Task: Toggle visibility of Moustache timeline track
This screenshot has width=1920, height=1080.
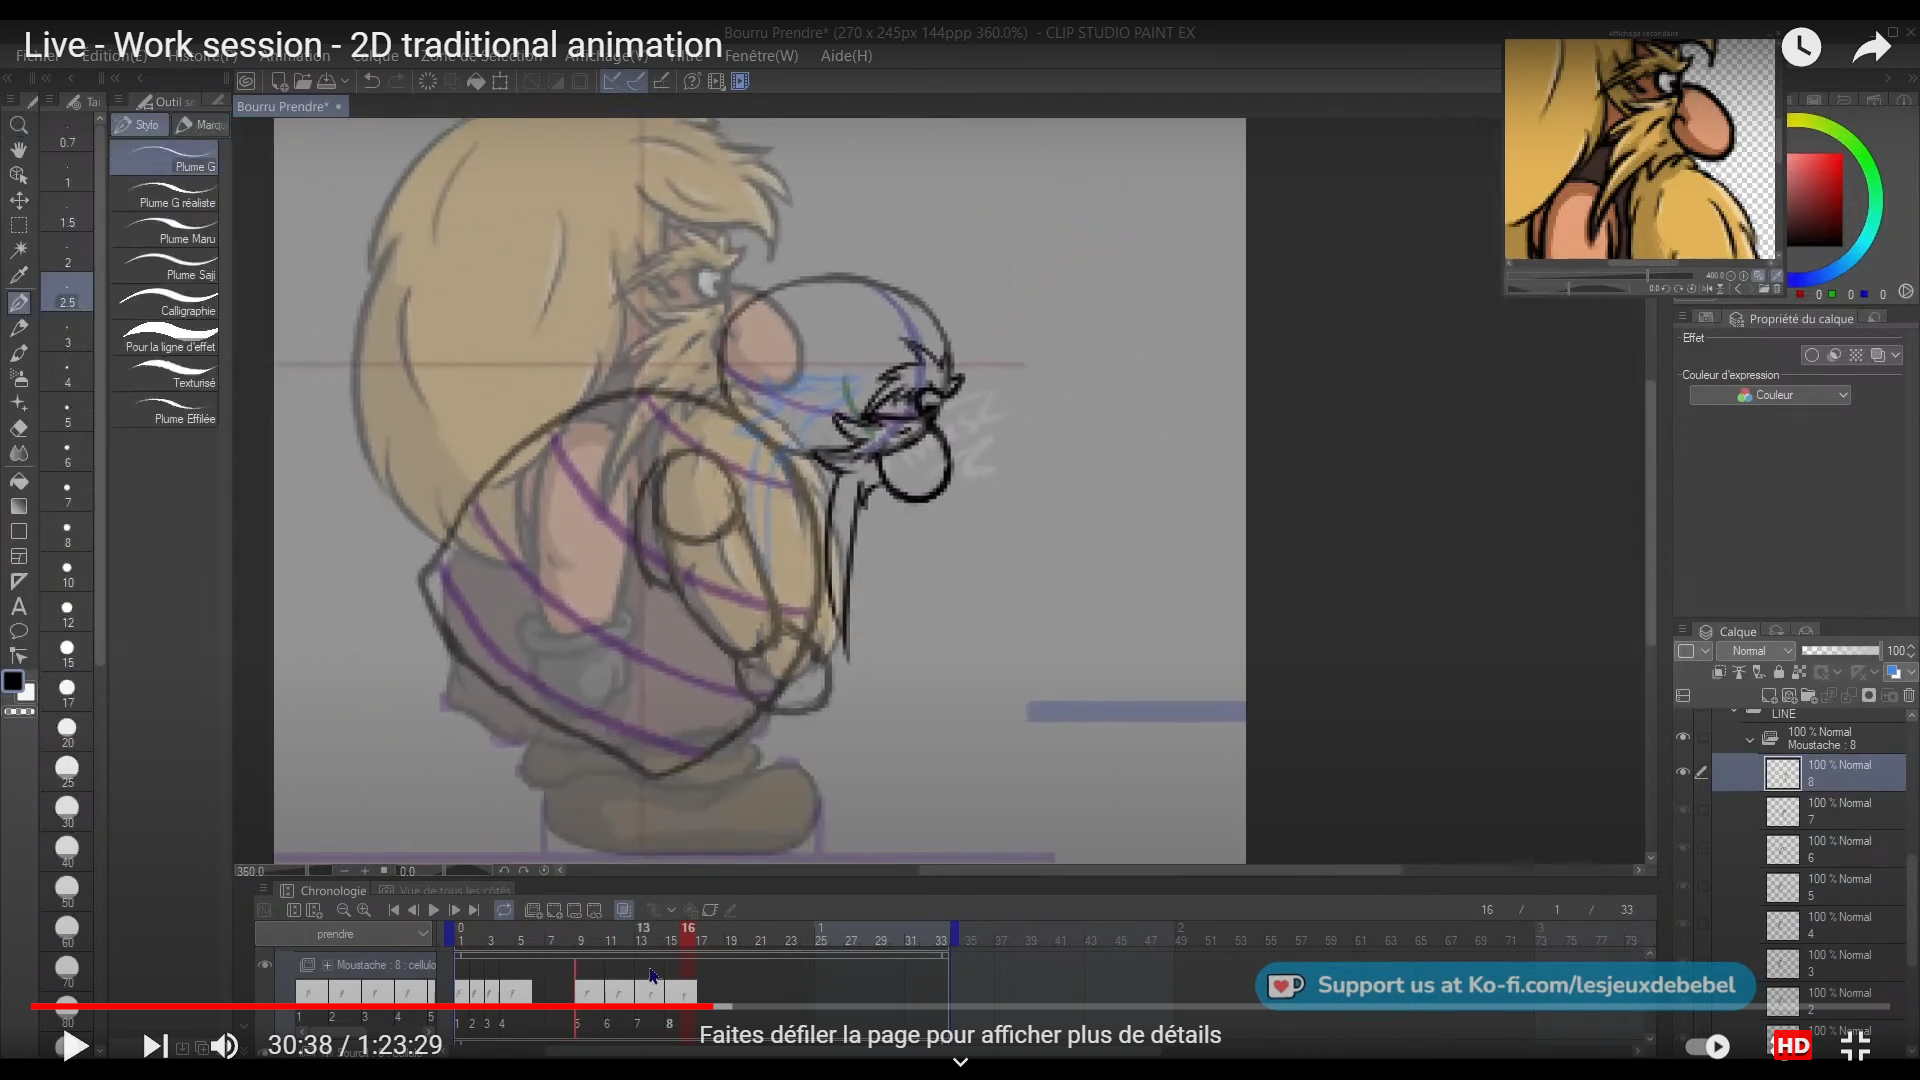Action: (265, 965)
